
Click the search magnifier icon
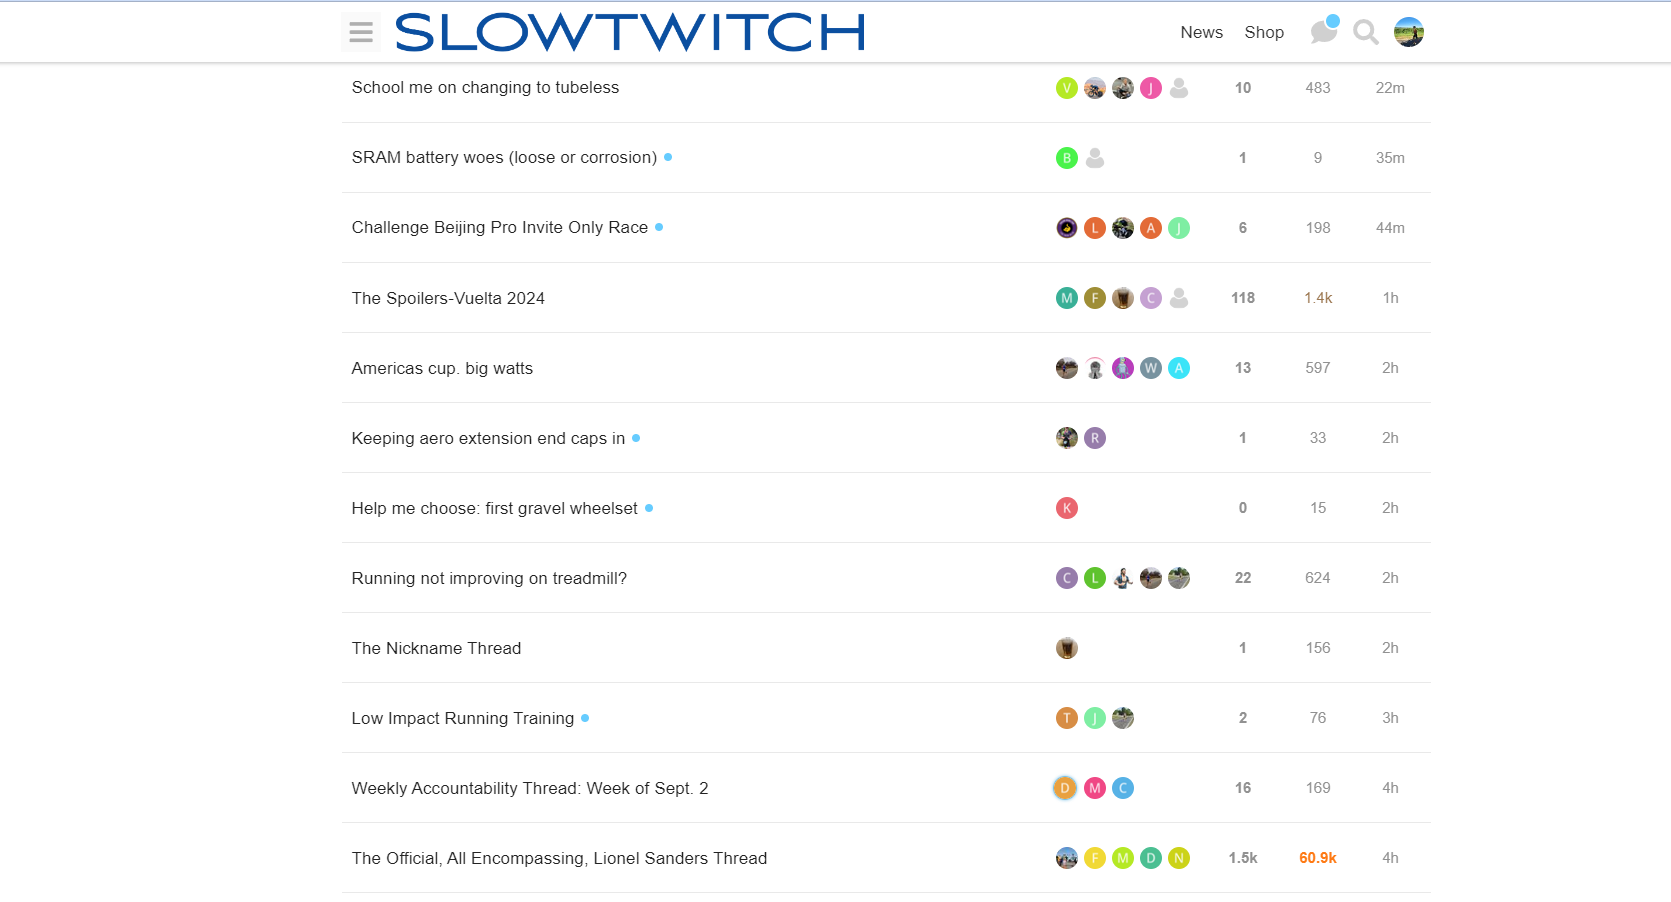pyautogui.click(x=1365, y=33)
